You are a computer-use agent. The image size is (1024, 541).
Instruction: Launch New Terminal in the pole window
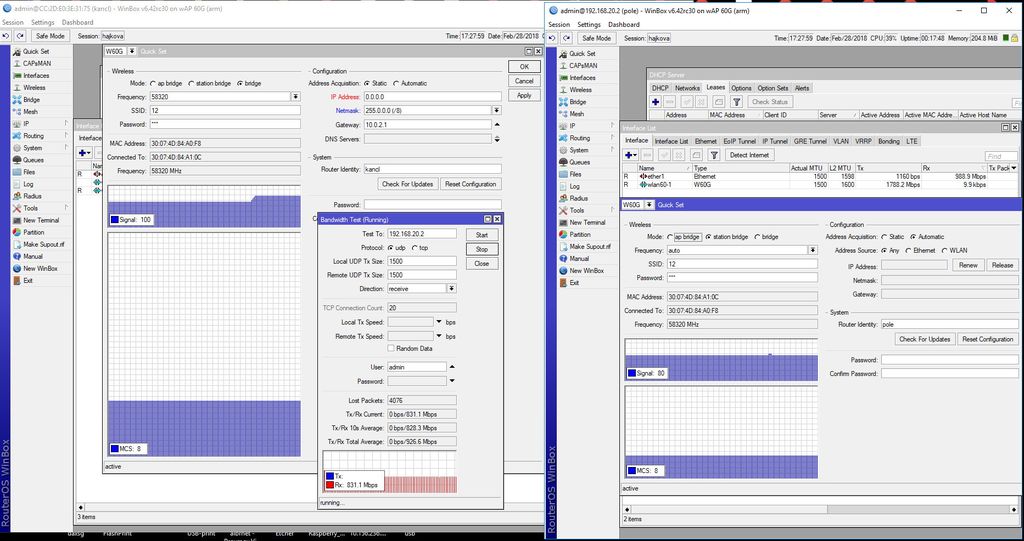click(x=586, y=222)
